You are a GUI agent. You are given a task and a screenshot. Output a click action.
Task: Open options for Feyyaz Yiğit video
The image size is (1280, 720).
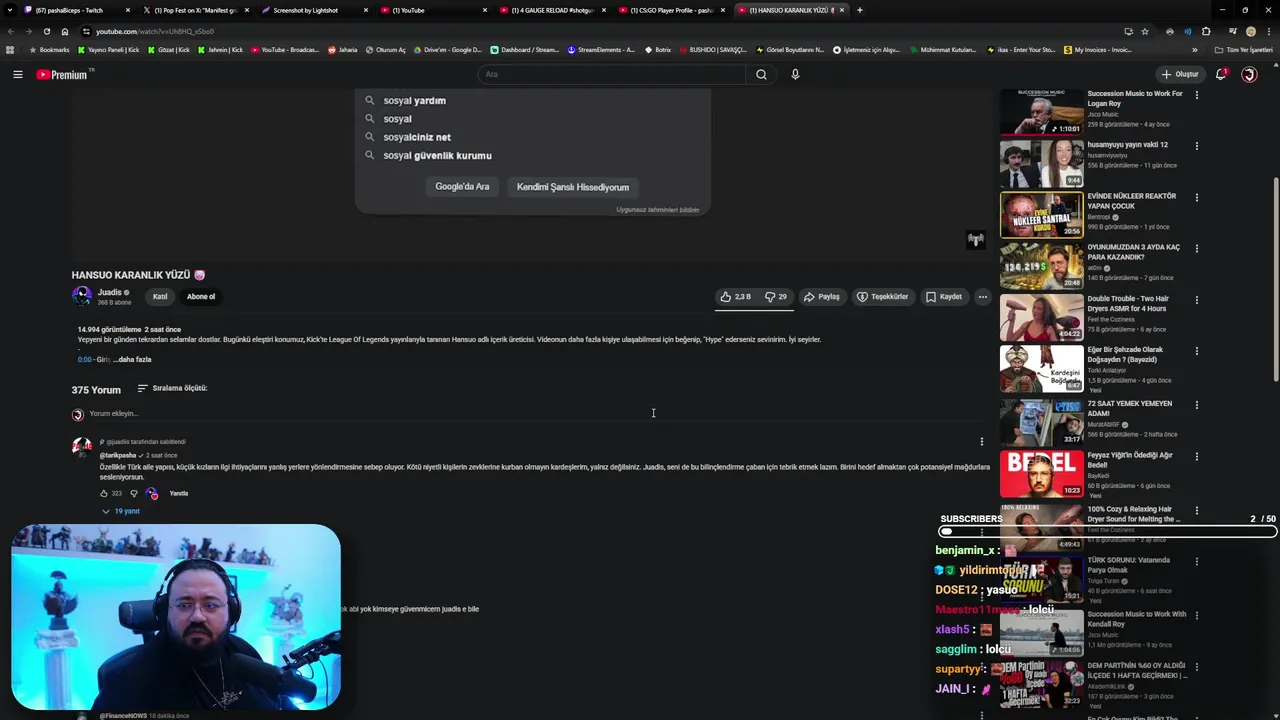tap(1196, 457)
